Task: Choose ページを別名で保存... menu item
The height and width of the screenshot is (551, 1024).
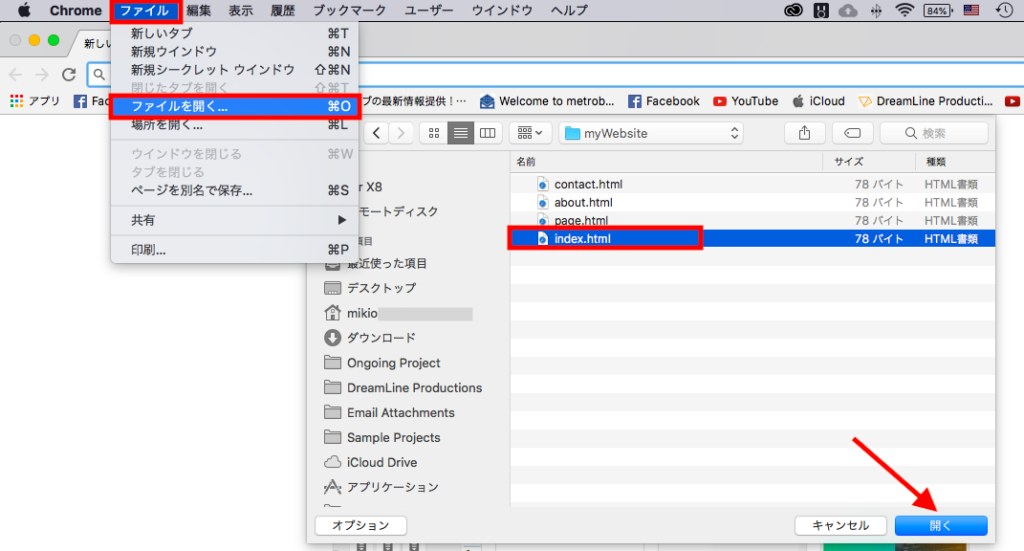Action: pyautogui.click(x=235, y=191)
